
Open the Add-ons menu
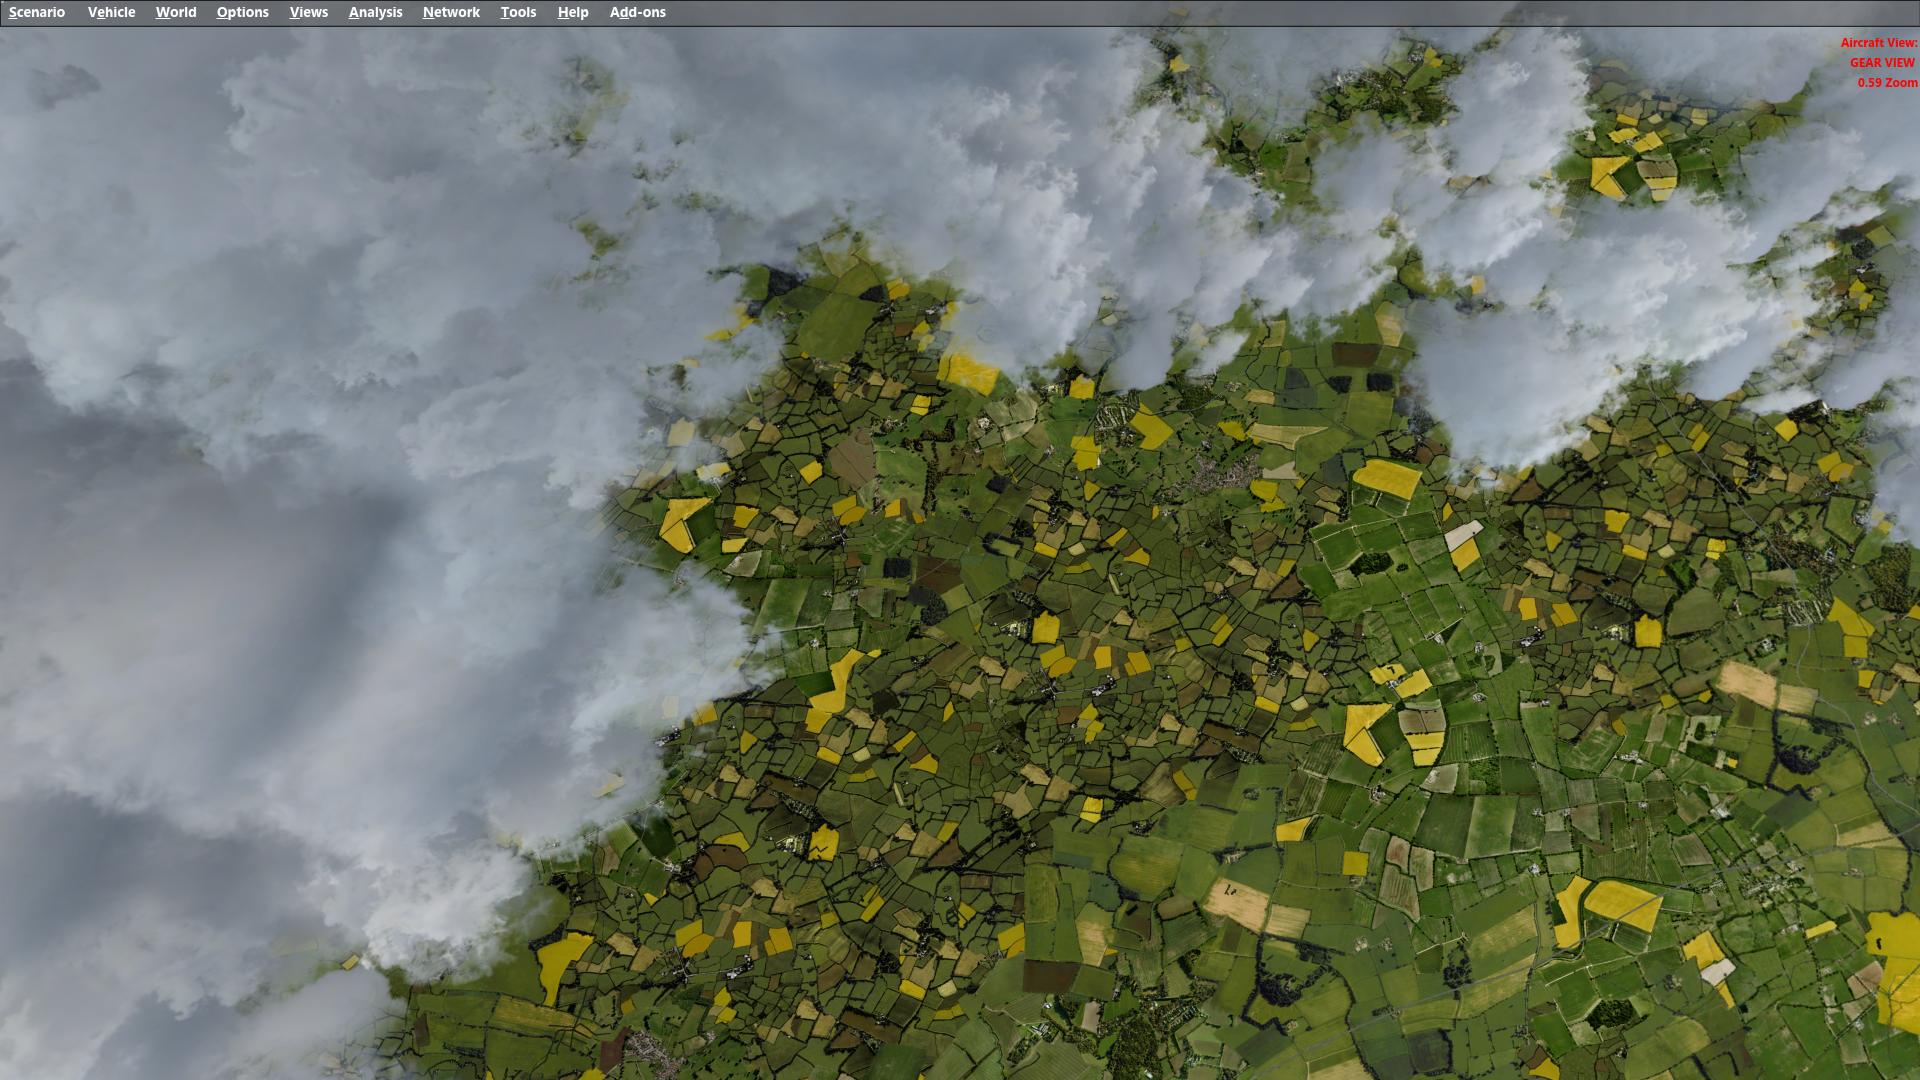tap(637, 12)
